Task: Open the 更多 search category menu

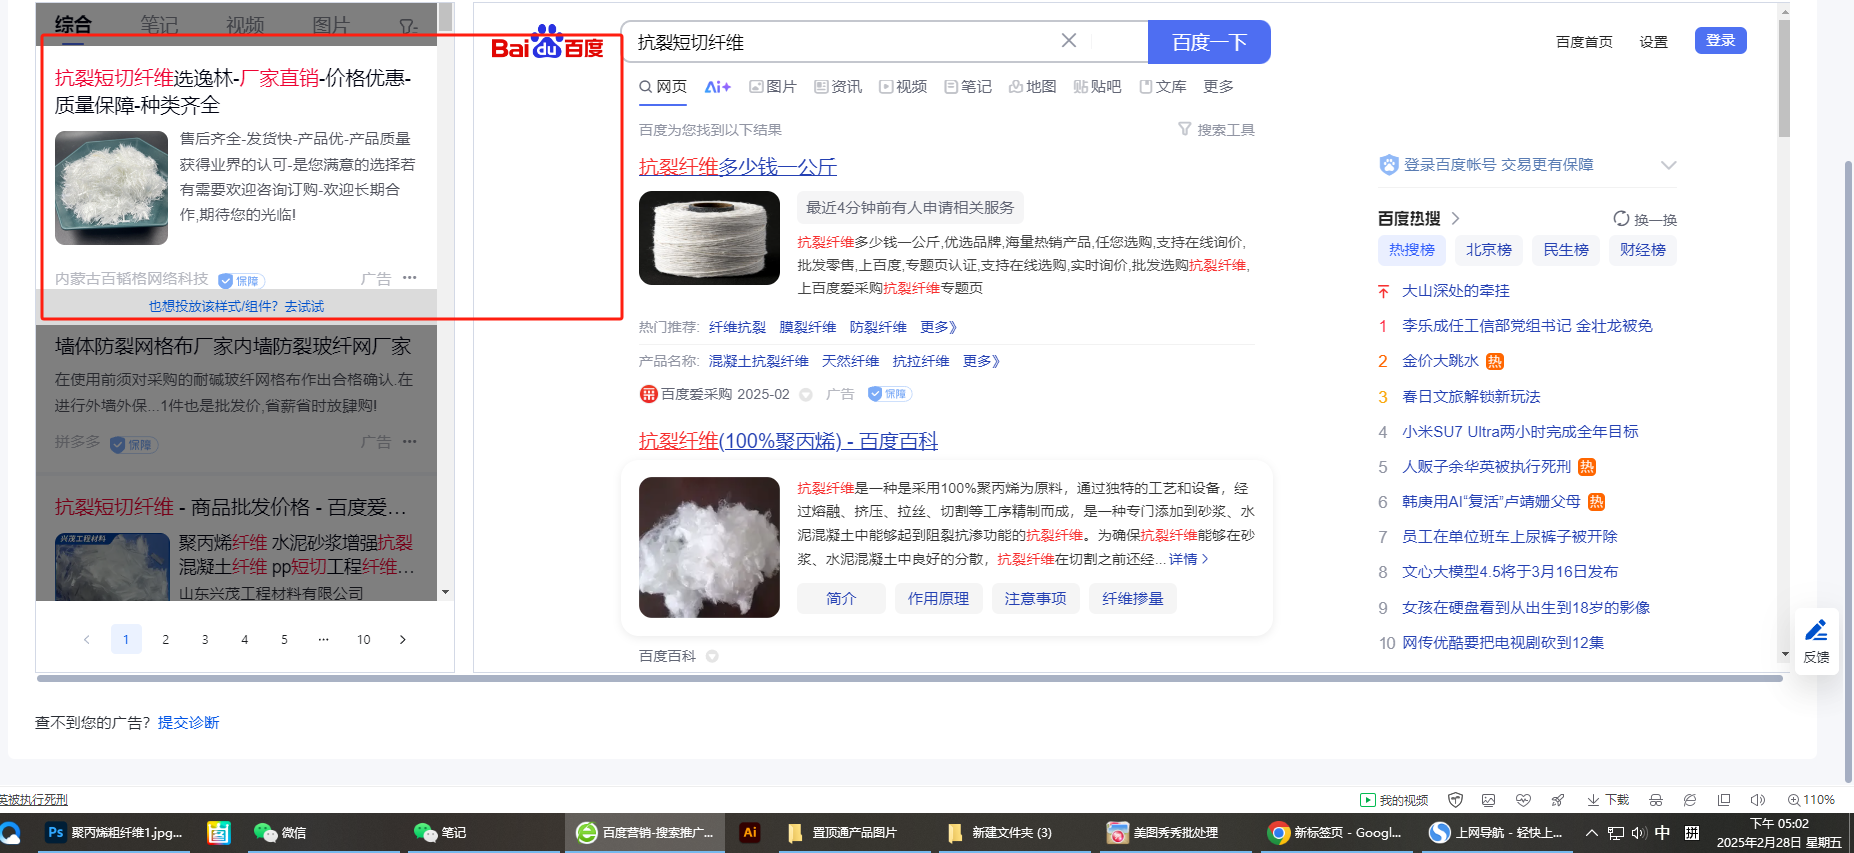Action: point(1218,87)
